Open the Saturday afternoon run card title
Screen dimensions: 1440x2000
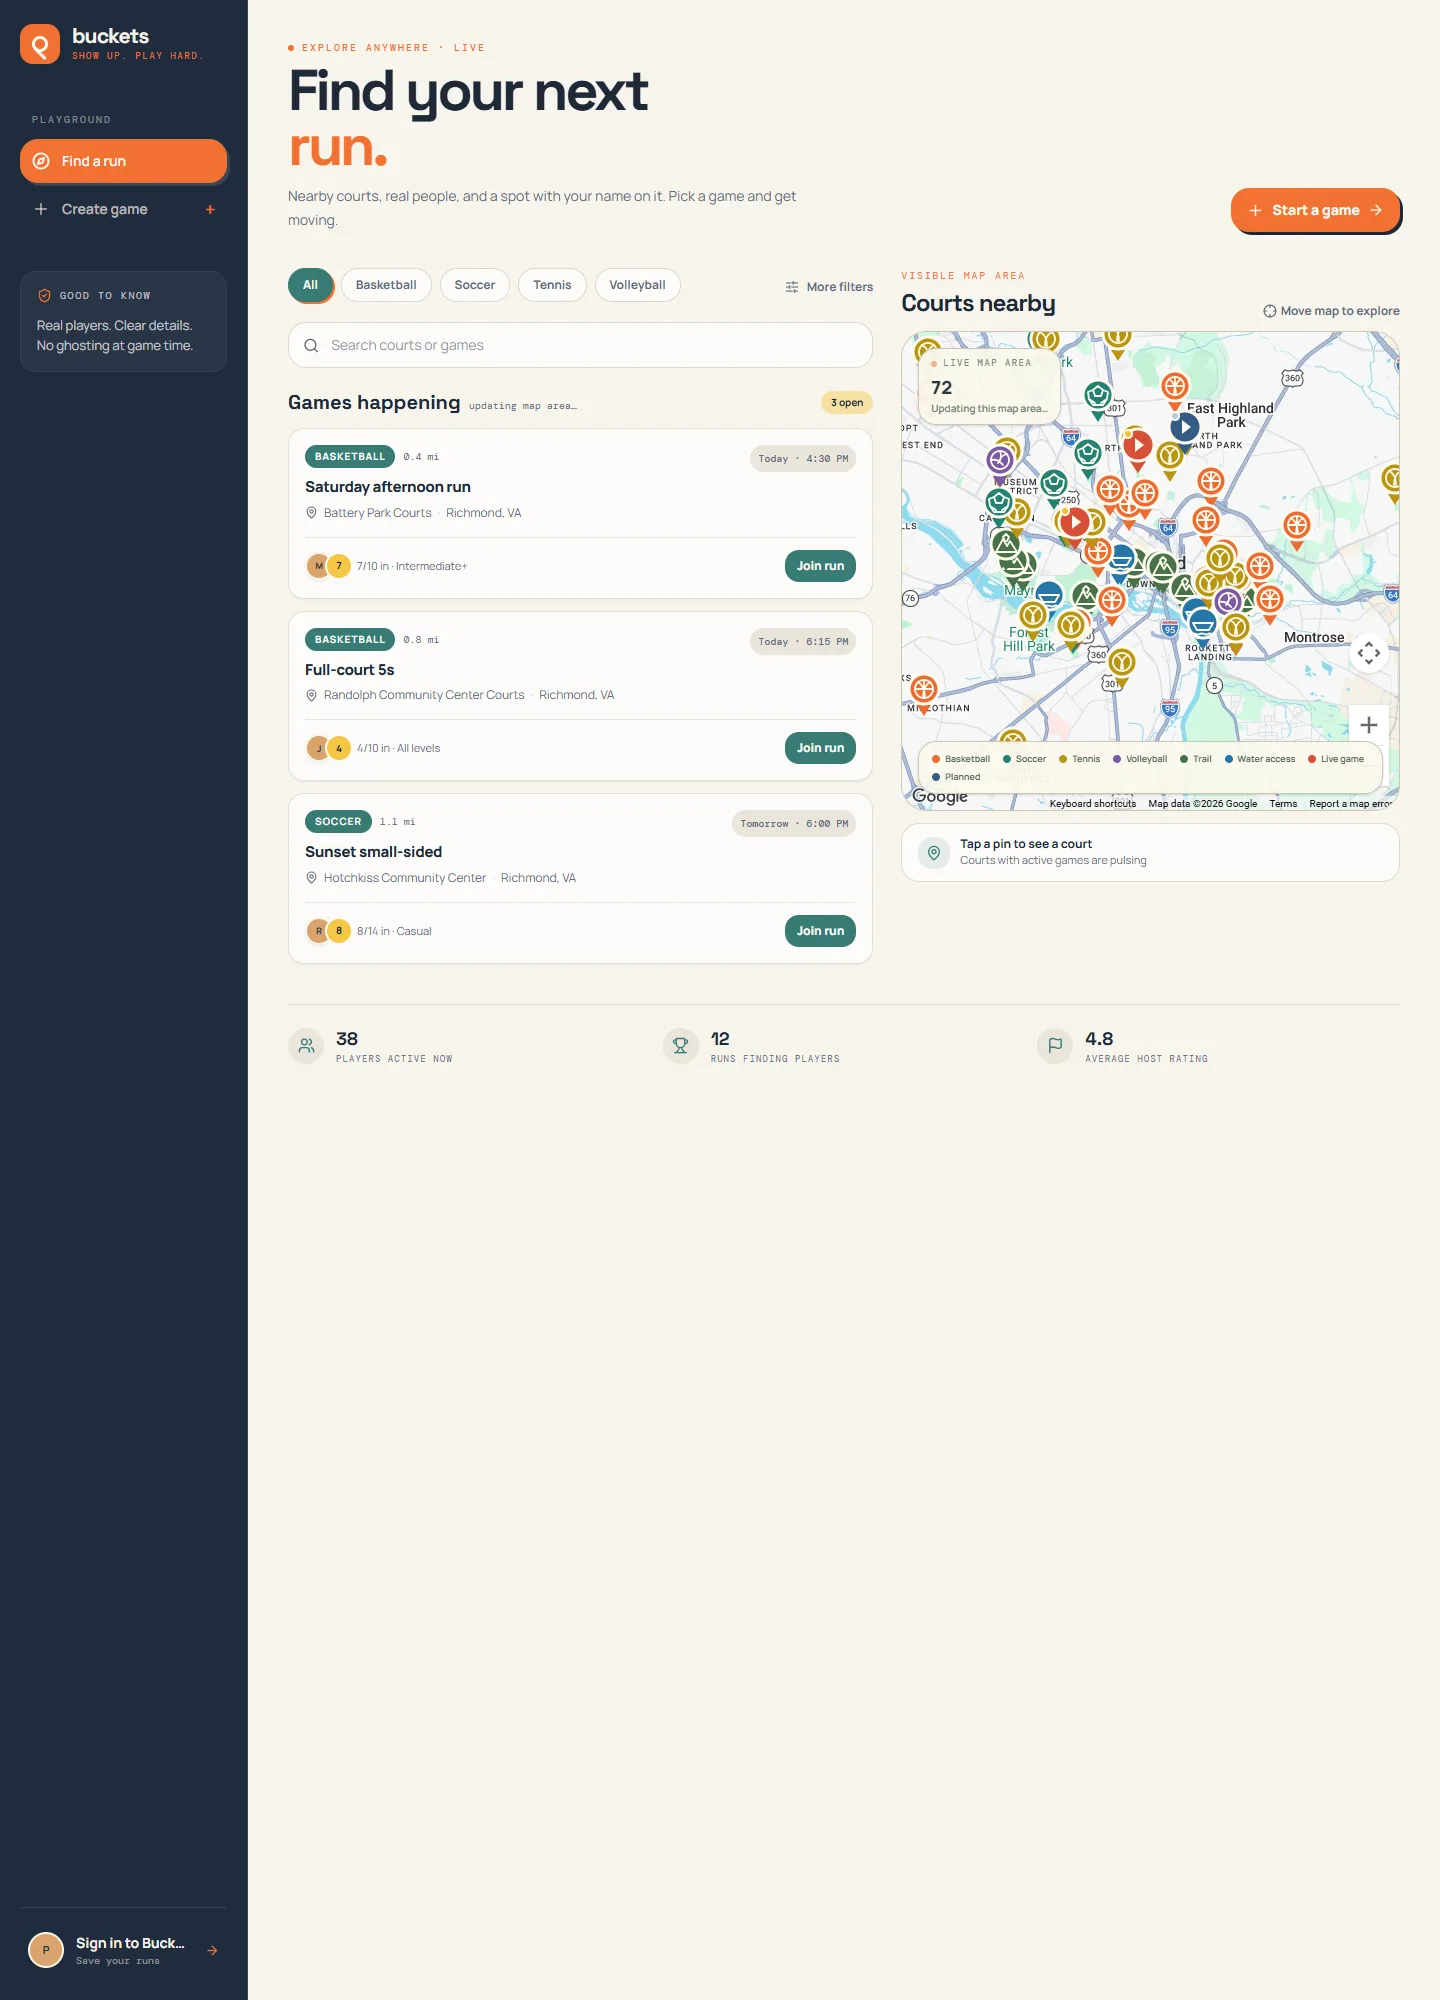(388, 487)
